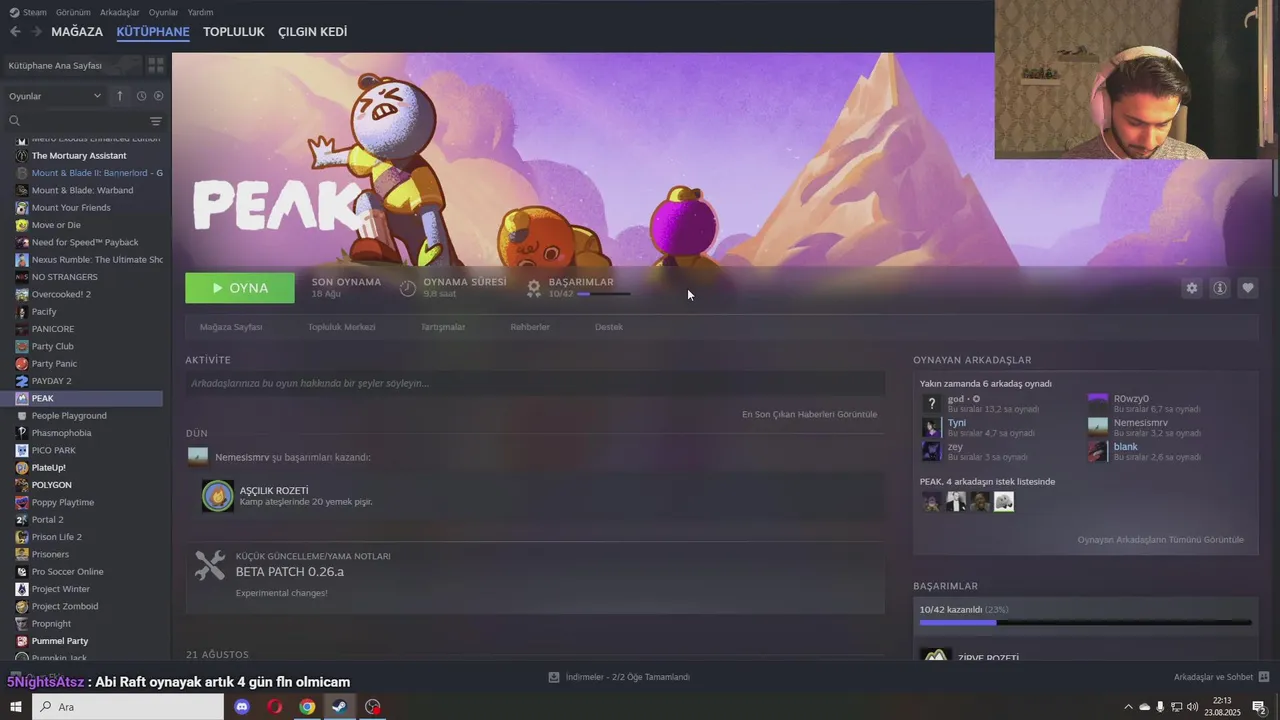Open Opera browser from taskbar
1280x720 pixels.
274,707
